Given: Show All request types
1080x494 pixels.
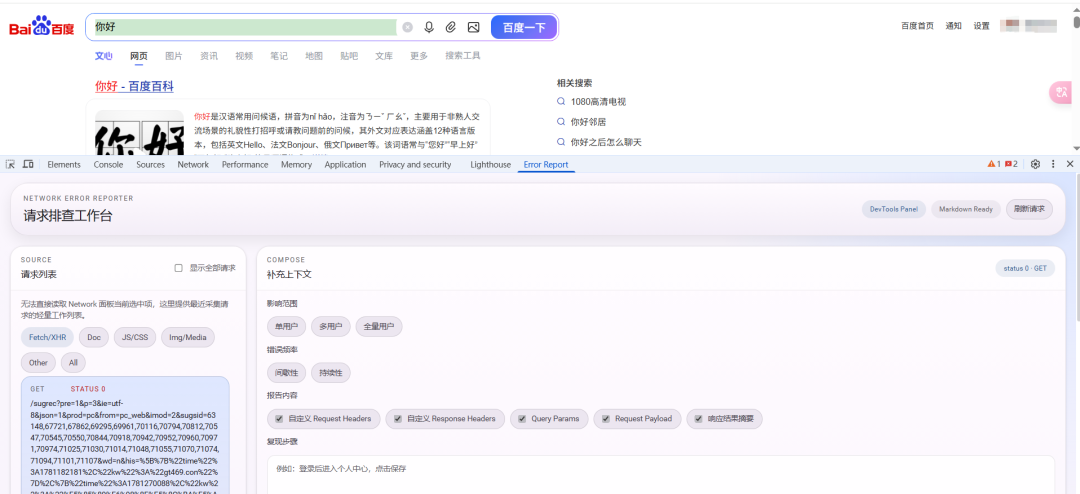Looking at the screenshot, I should pyautogui.click(x=73, y=362).
